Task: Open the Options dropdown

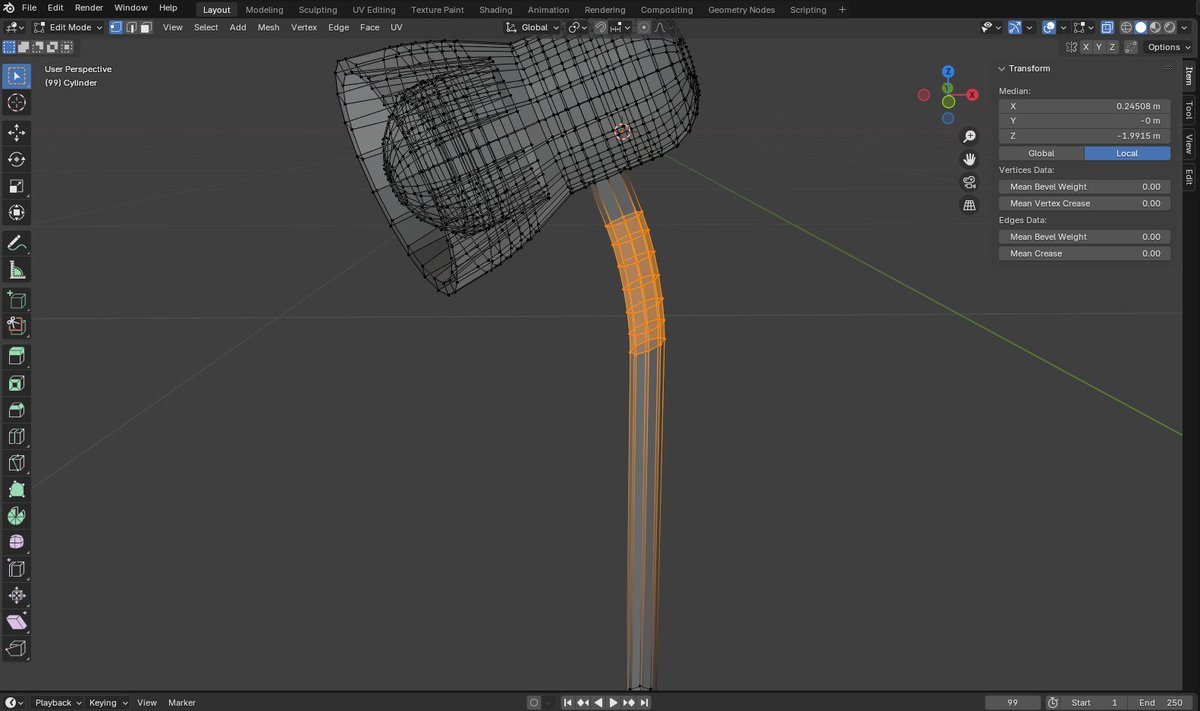Action: 1169,47
